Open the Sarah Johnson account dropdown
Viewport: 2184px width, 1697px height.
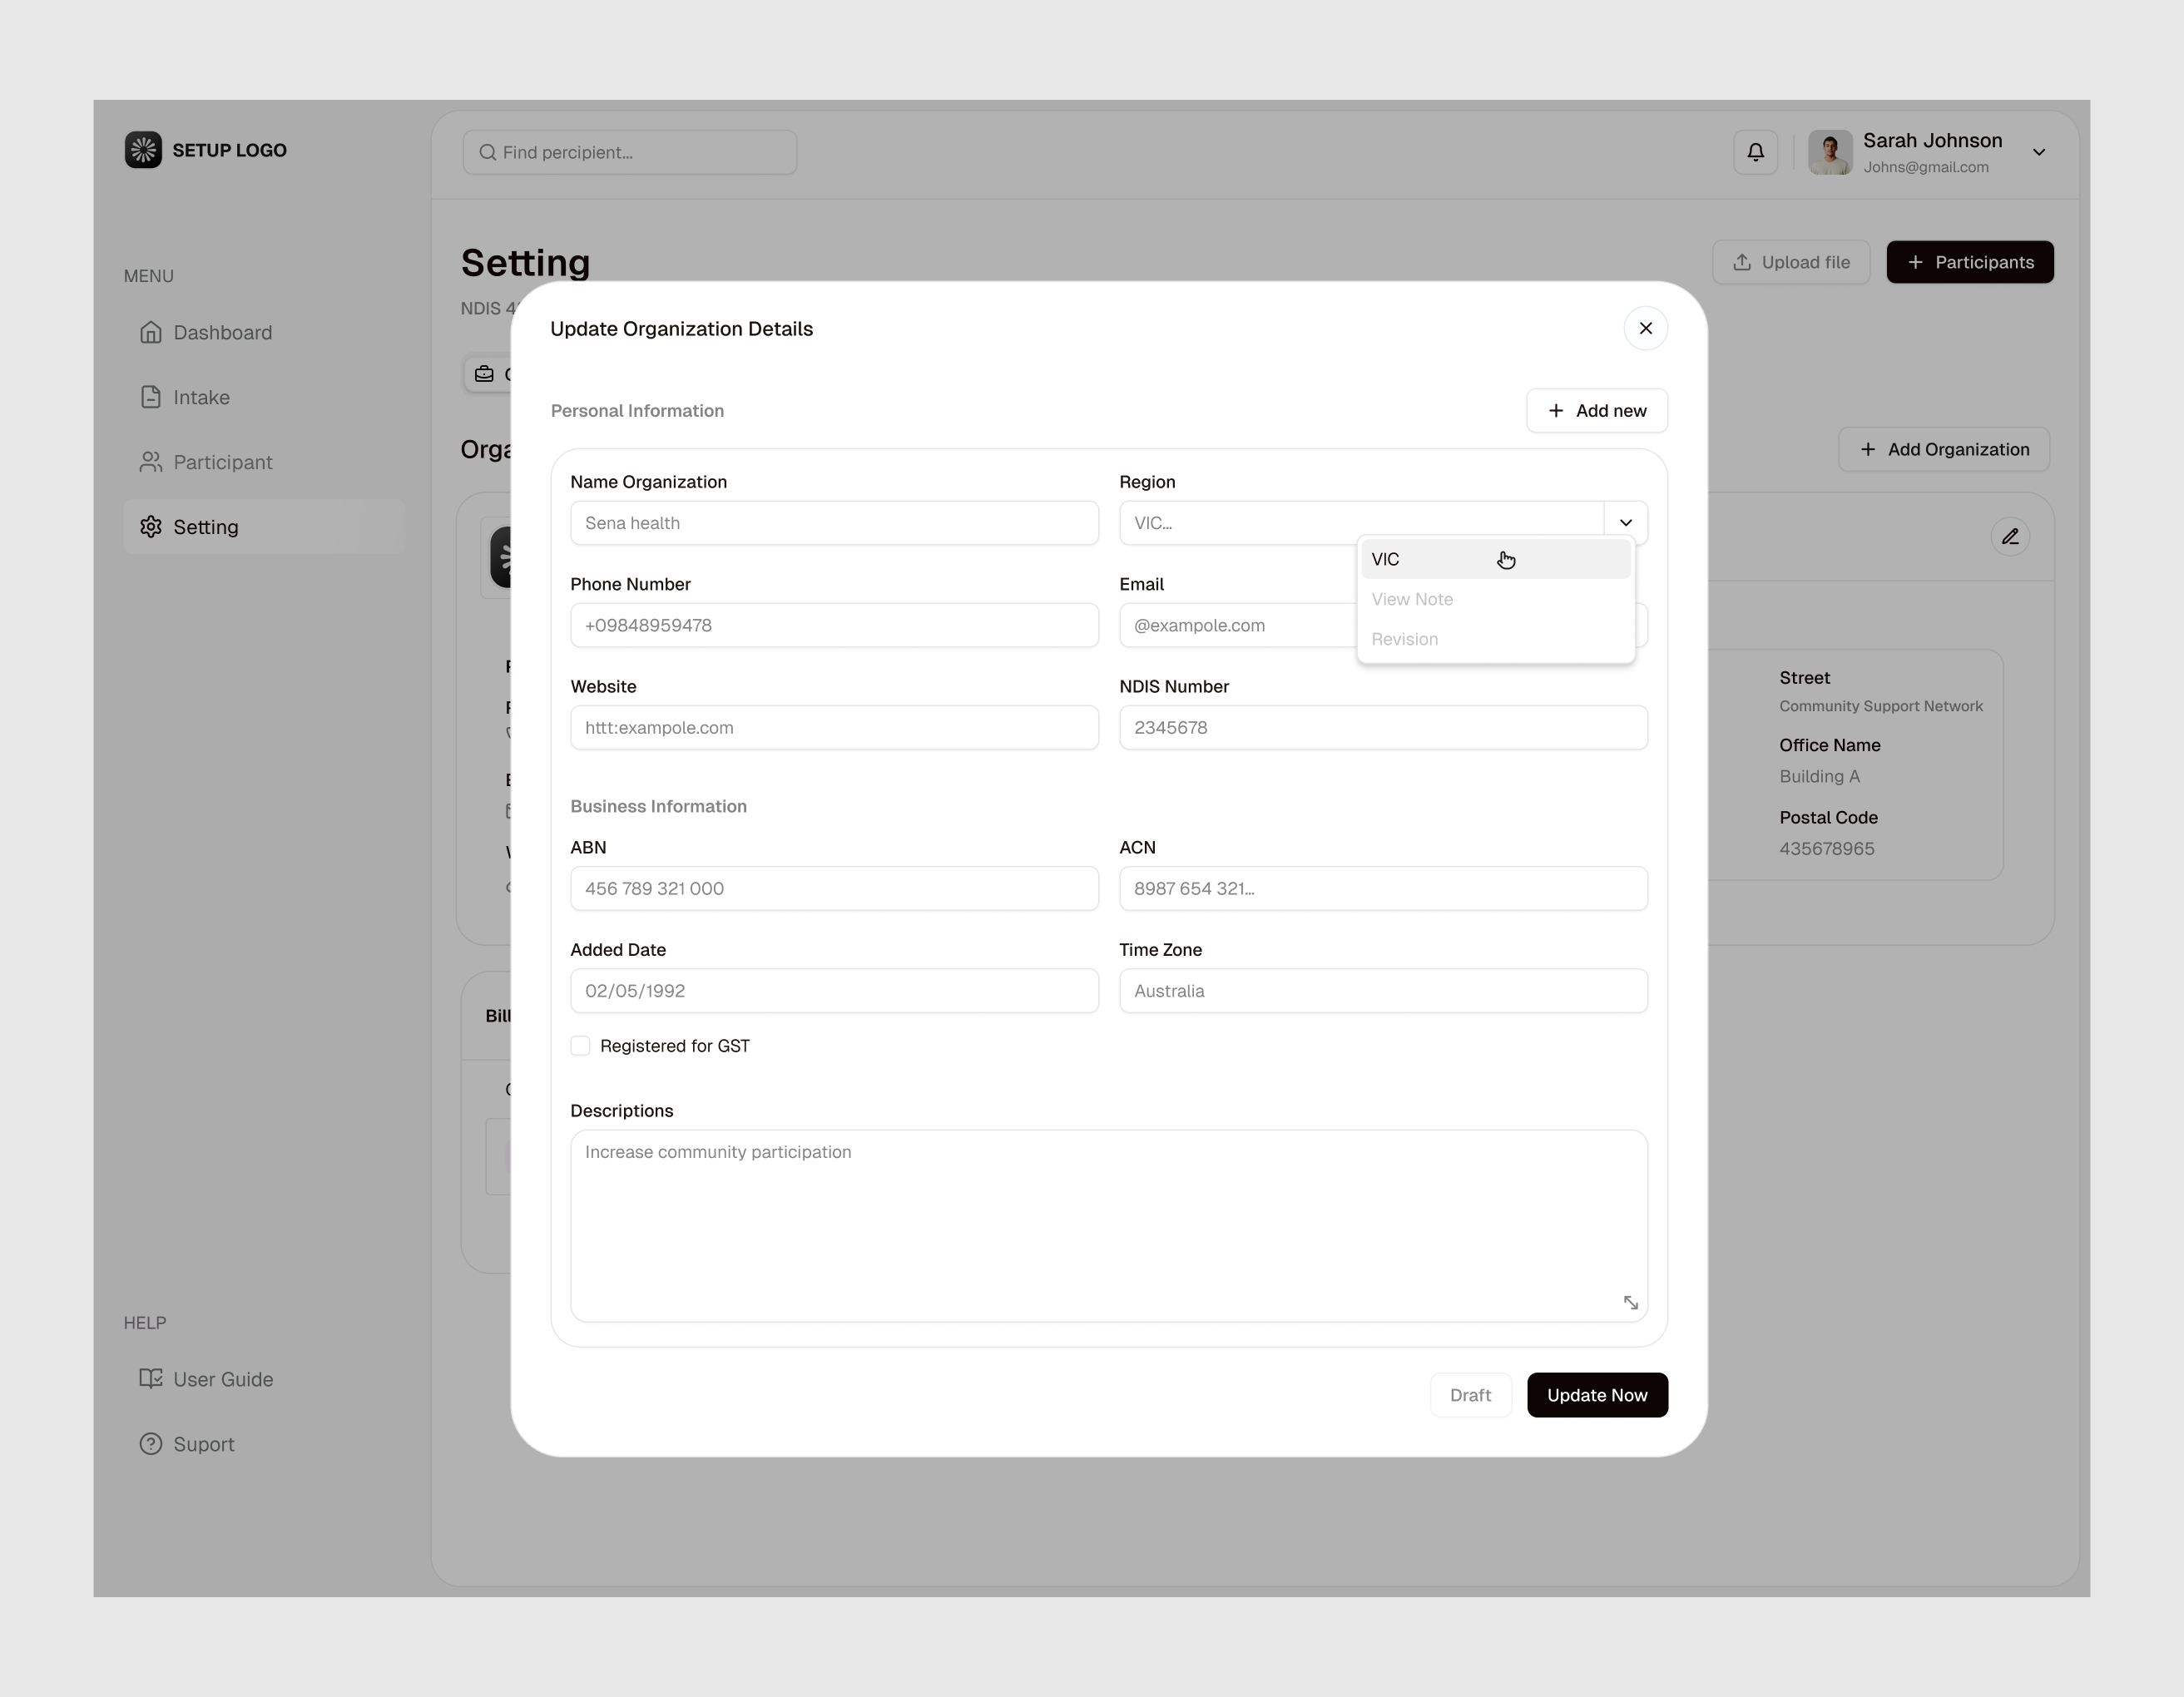tap(2039, 152)
